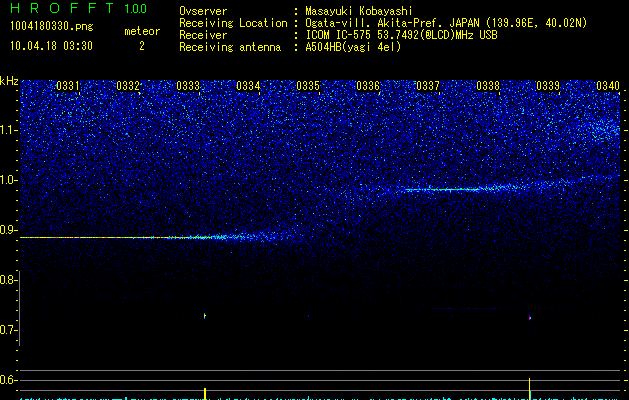Click time marker 0331
This screenshot has height=400, width=629.
[x=68, y=86]
